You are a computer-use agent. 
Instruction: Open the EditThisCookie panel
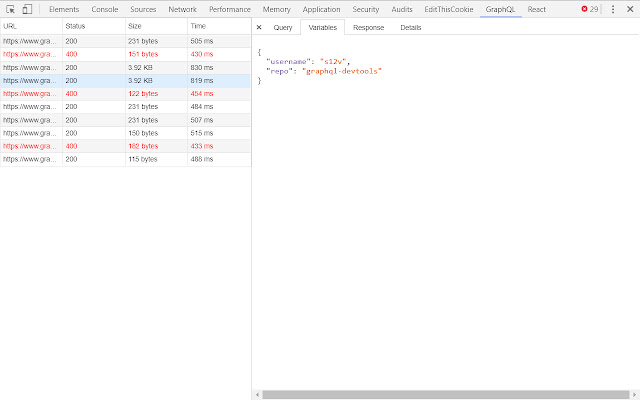(x=447, y=9)
